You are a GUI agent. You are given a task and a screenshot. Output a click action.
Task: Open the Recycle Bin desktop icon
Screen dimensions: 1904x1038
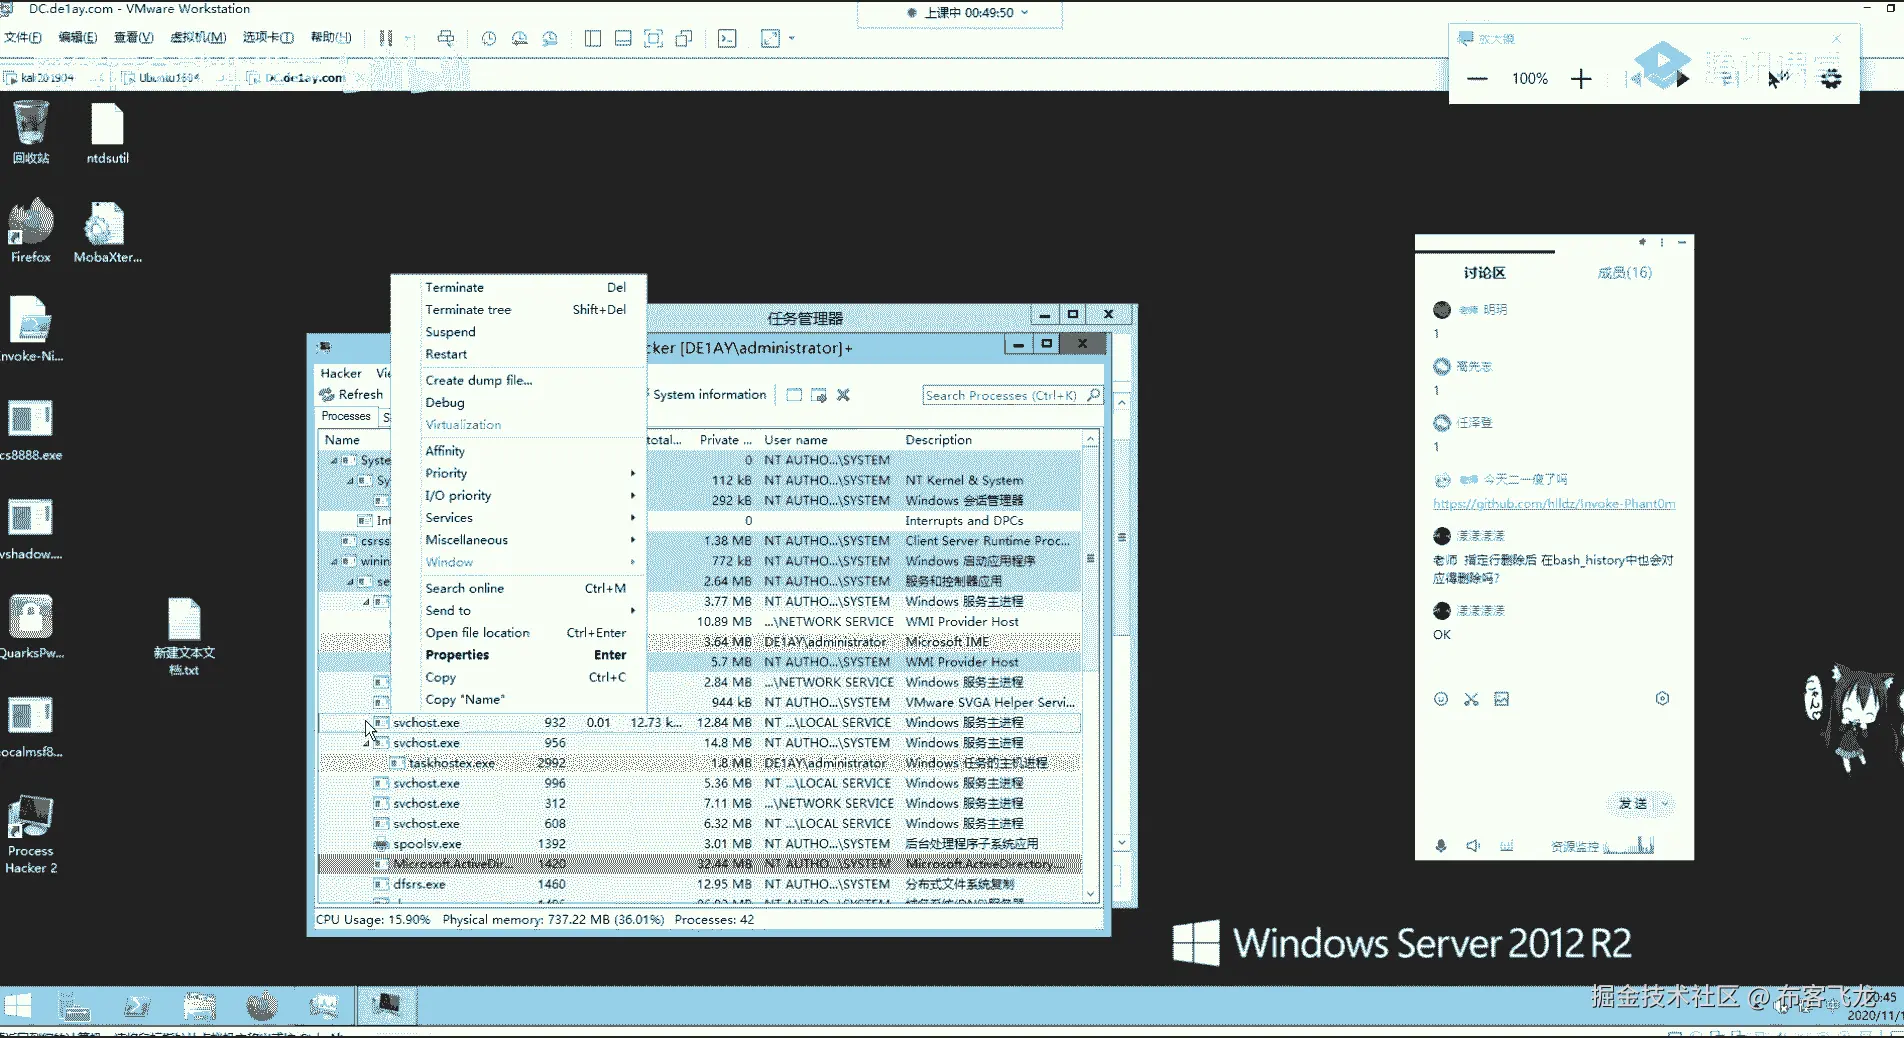[x=31, y=132]
